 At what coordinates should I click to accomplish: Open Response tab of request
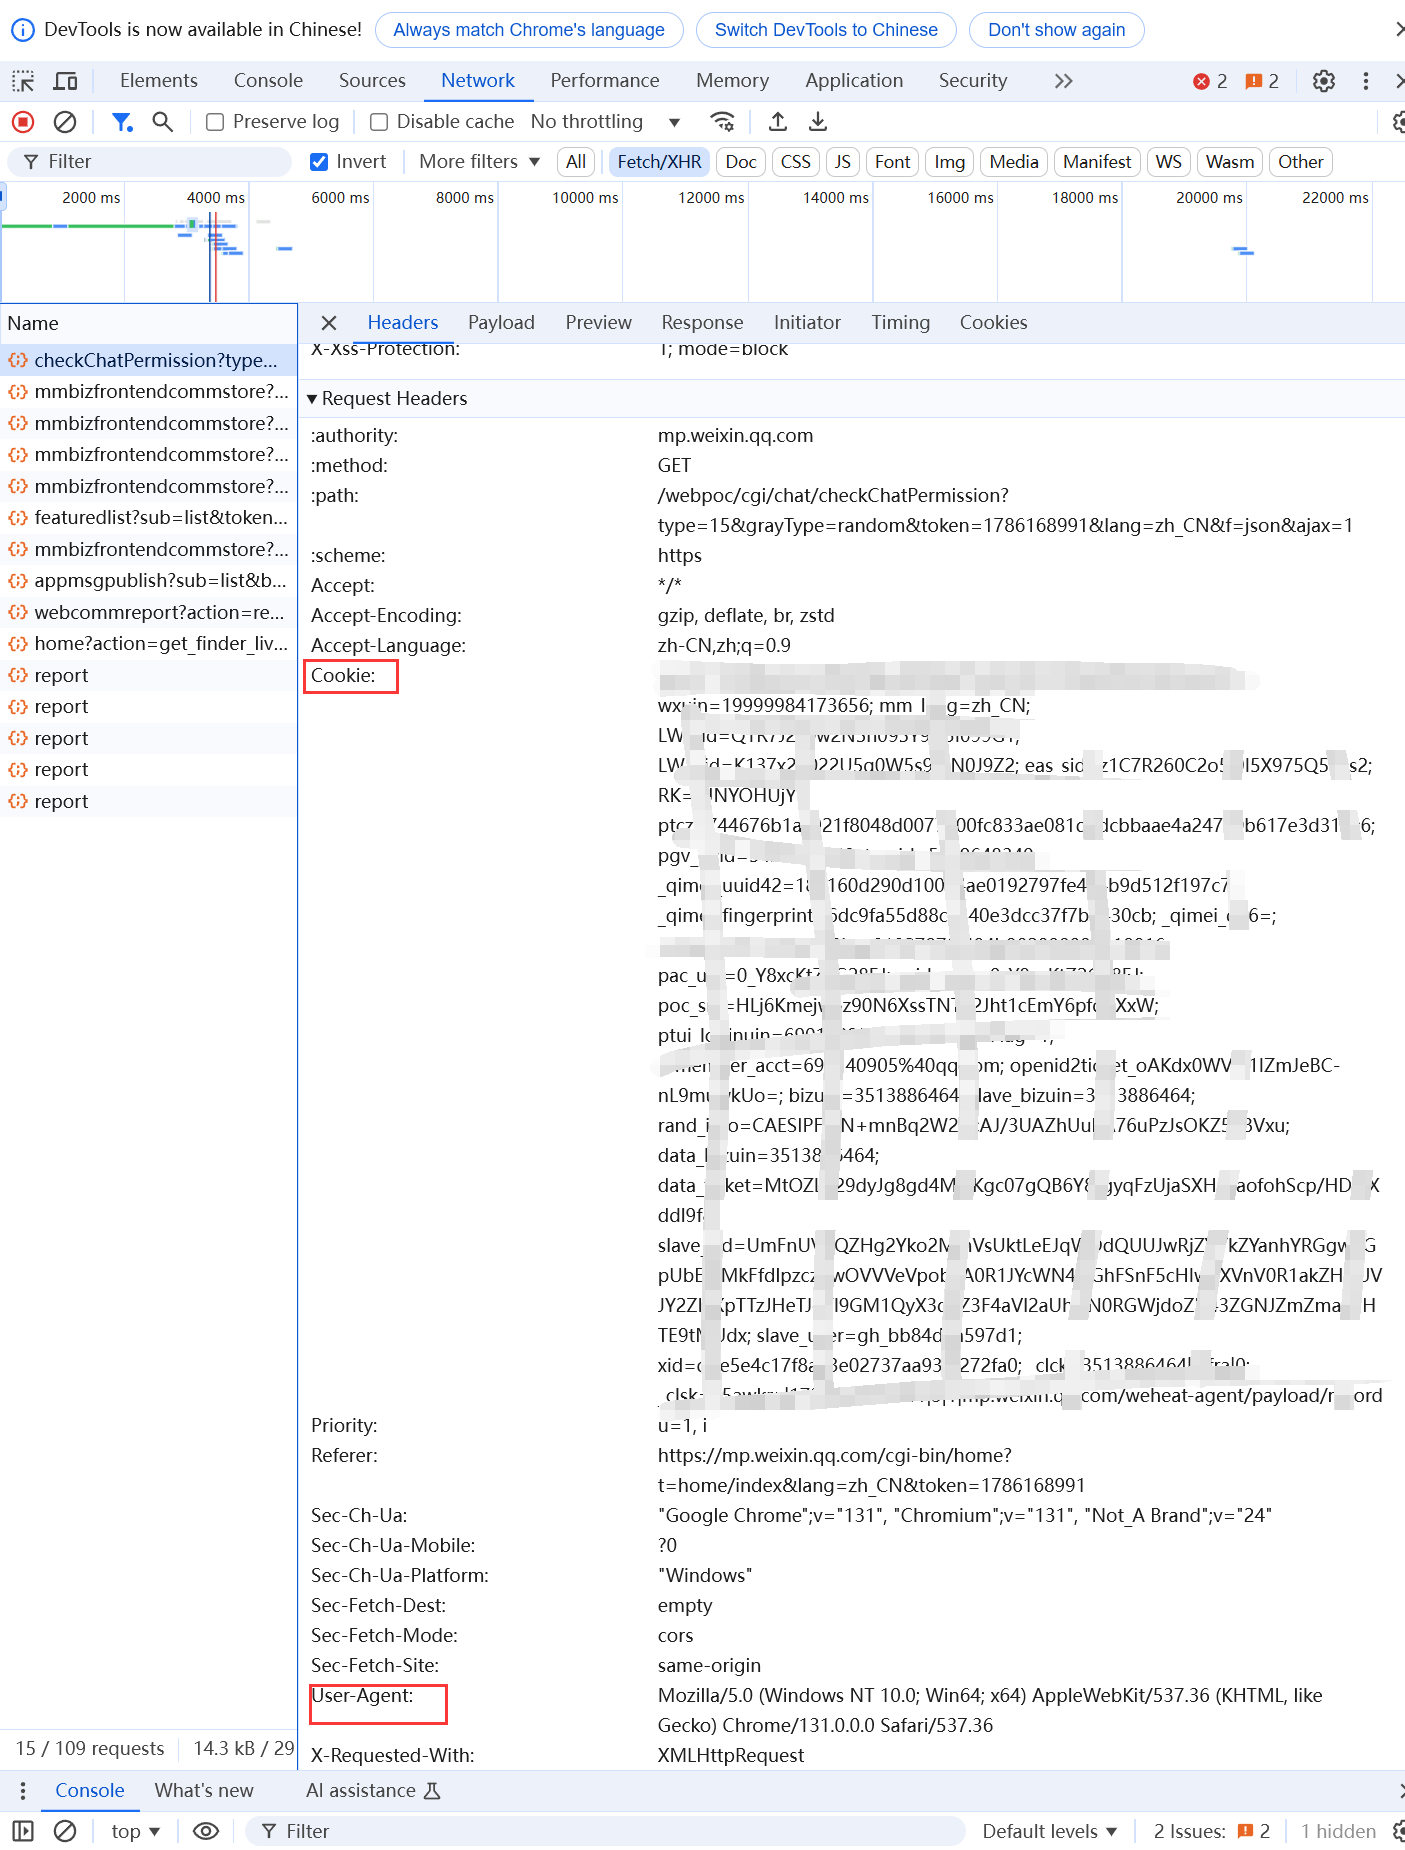(702, 323)
